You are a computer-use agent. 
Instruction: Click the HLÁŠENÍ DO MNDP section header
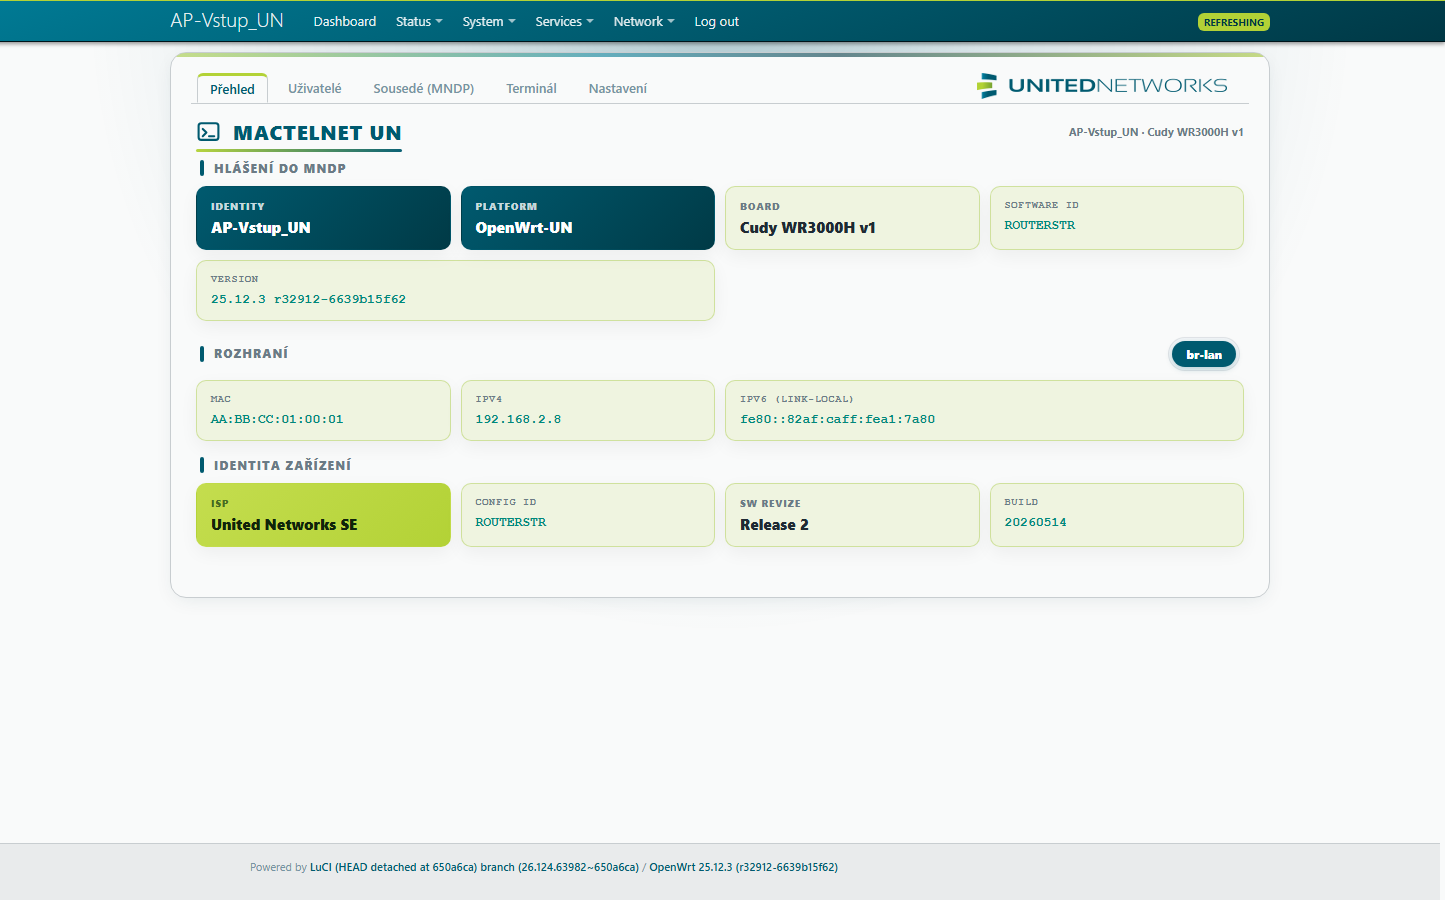click(x=280, y=168)
